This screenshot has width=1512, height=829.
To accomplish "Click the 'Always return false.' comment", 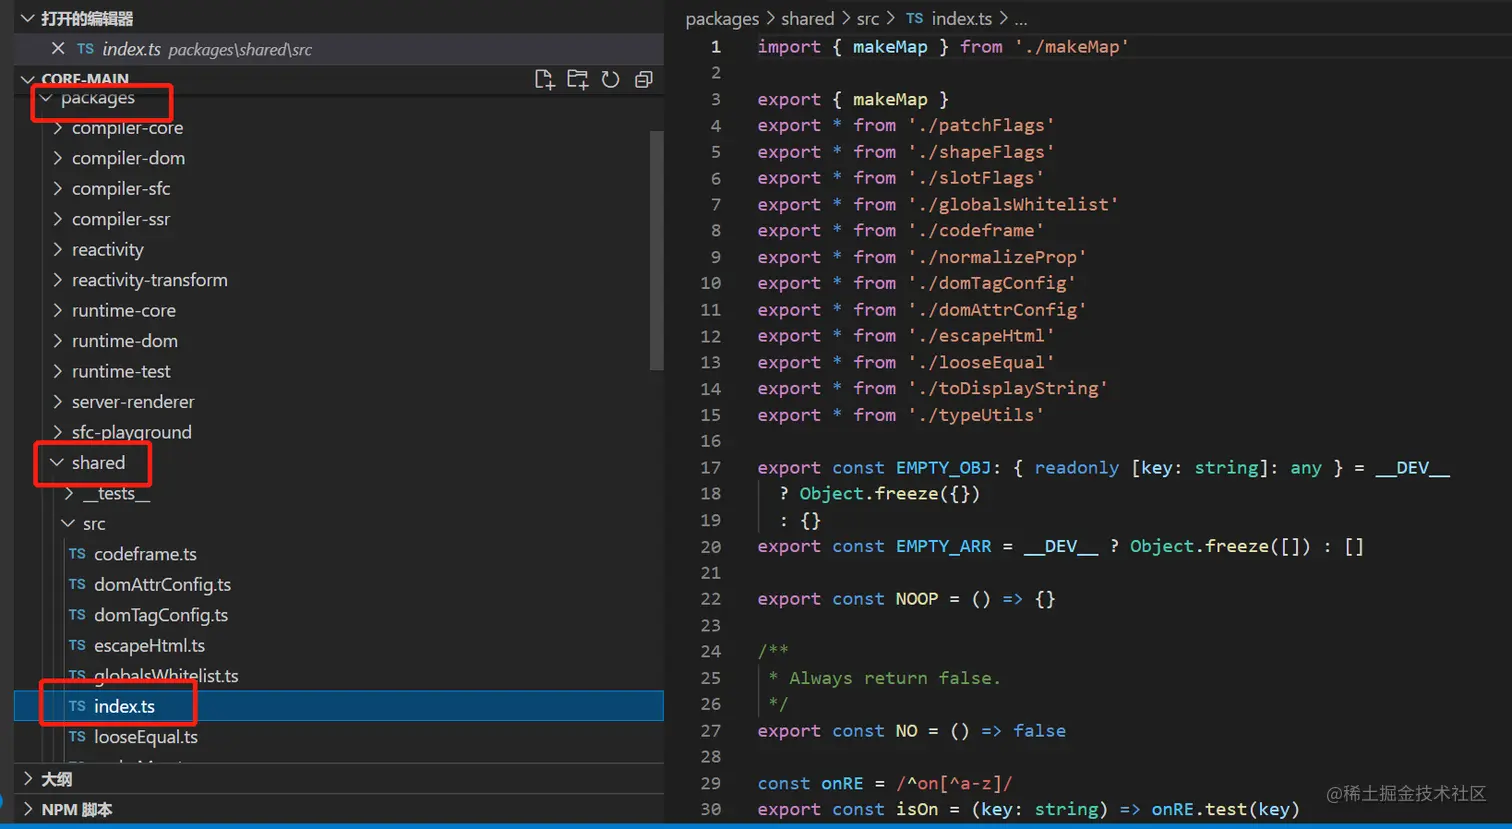I will click(x=895, y=678).
